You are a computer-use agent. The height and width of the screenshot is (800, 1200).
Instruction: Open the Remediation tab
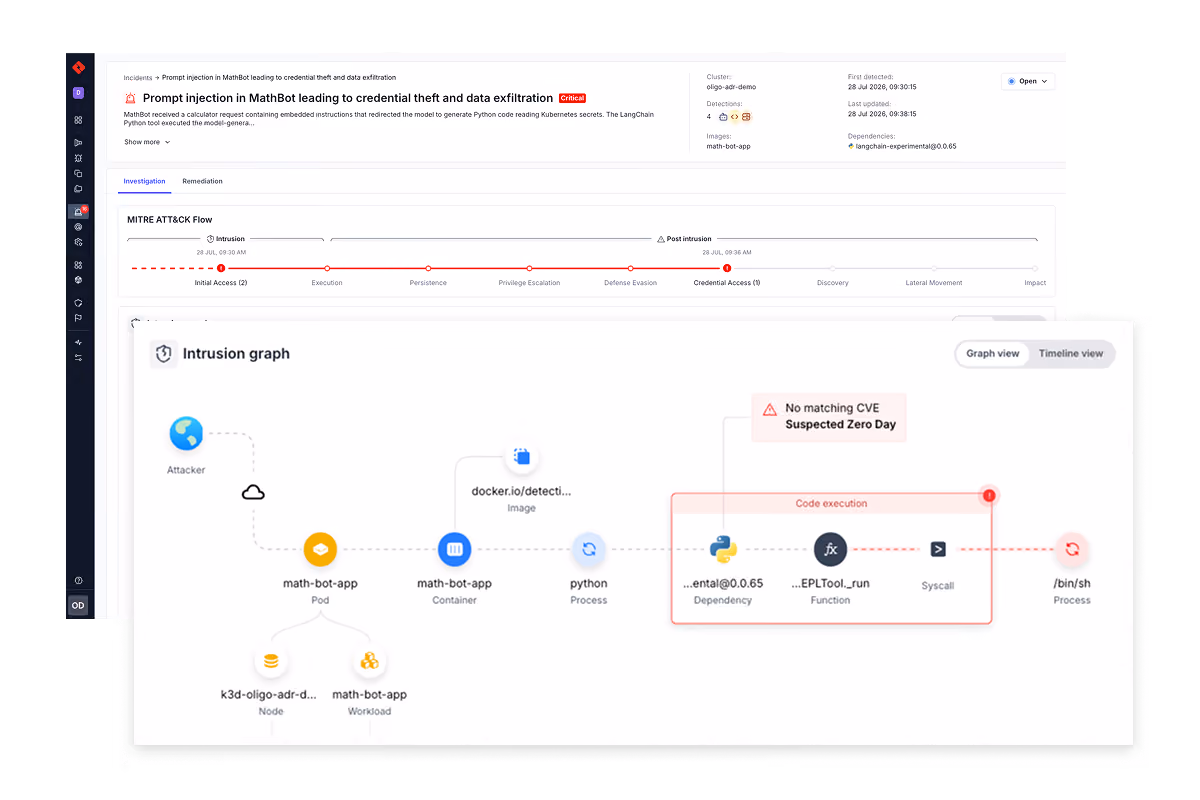202,181
